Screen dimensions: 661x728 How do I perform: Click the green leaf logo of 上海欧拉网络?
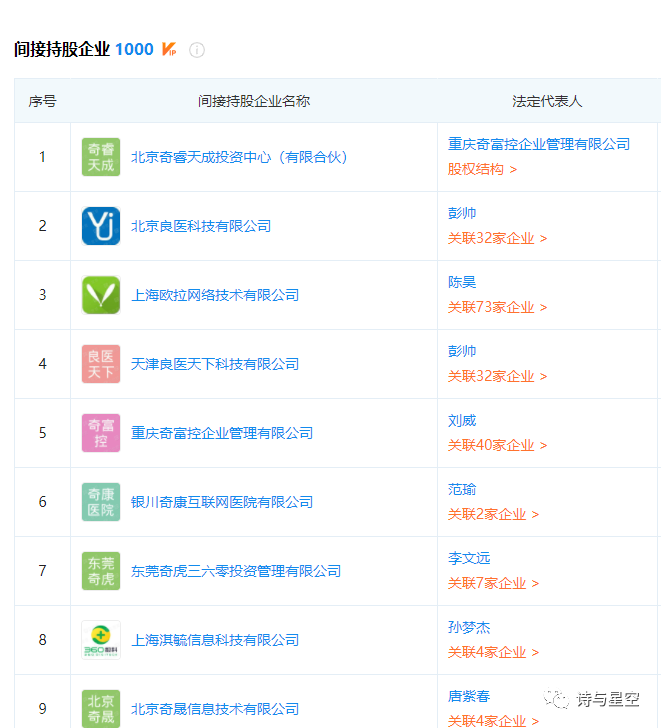tap(101, 295)
